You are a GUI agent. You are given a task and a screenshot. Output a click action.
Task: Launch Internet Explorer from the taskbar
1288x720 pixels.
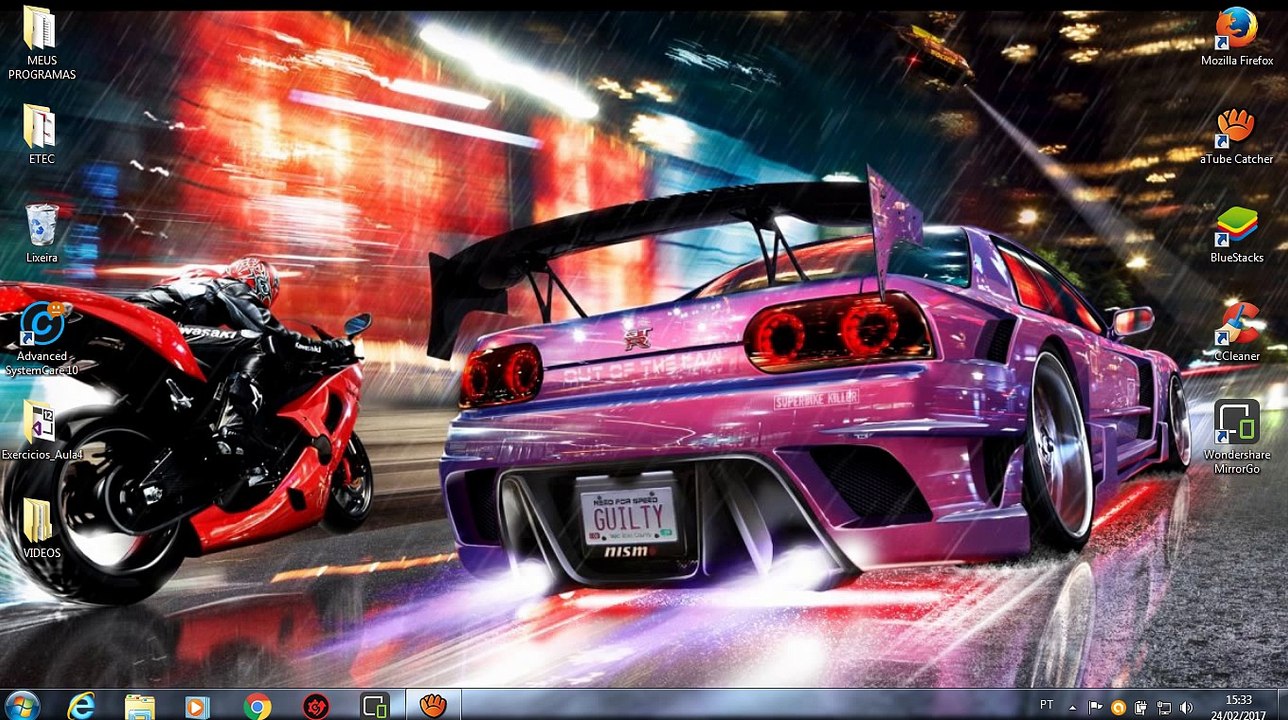point(81,706)
